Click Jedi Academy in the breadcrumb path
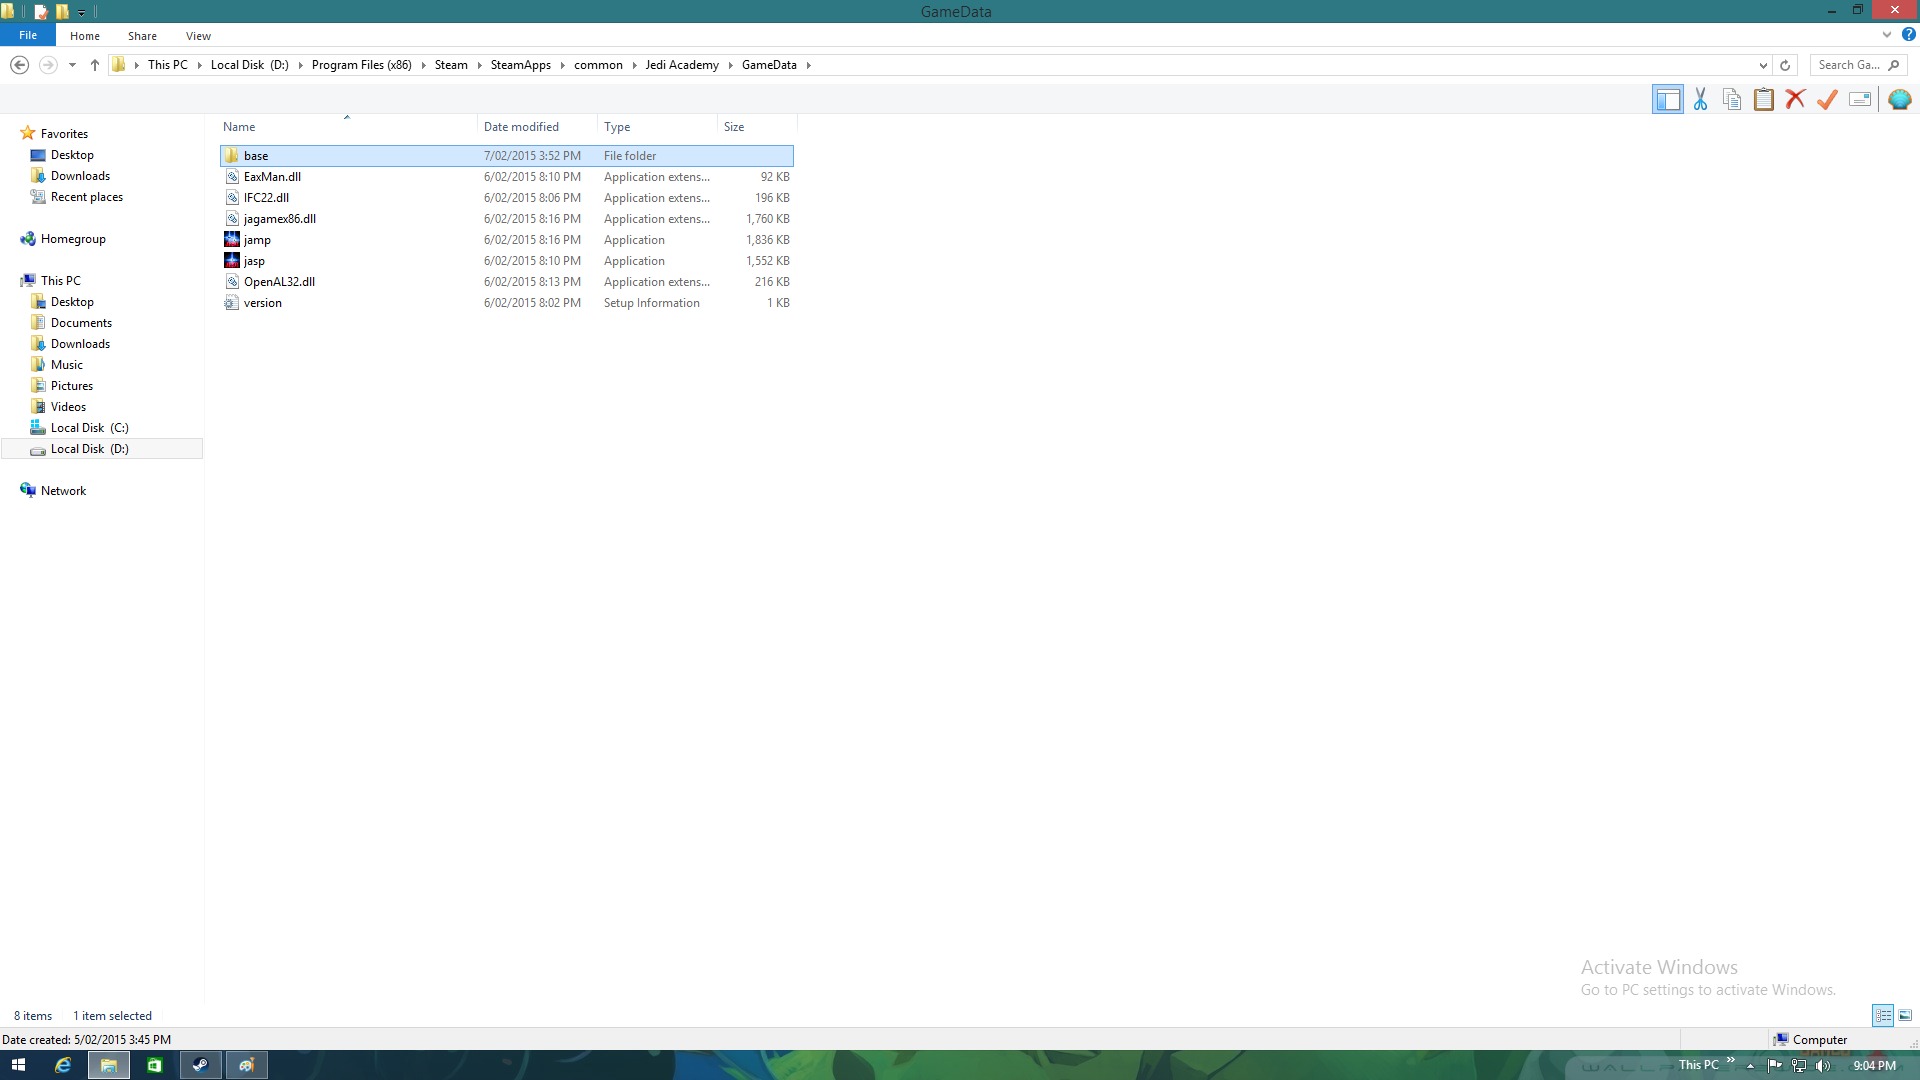The height and width of the screenshot is (1080, 1920). coord(681,65)
